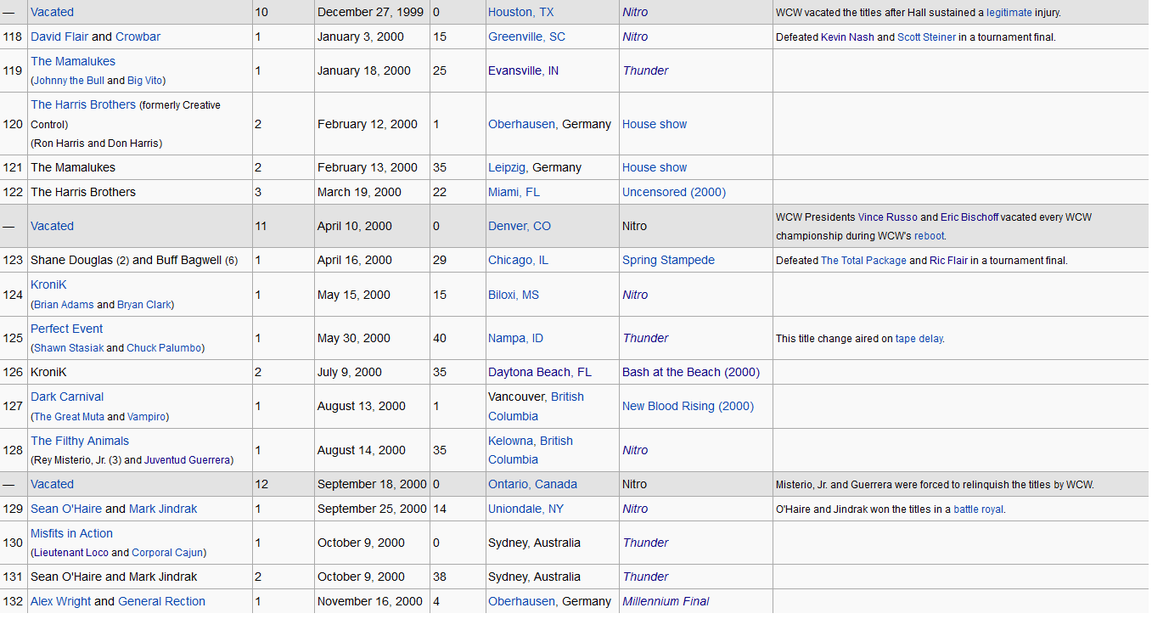This screenshot has height=619, width=1152.
Task: Open the Juventud Guerrera link
Action: click(187, 460)
